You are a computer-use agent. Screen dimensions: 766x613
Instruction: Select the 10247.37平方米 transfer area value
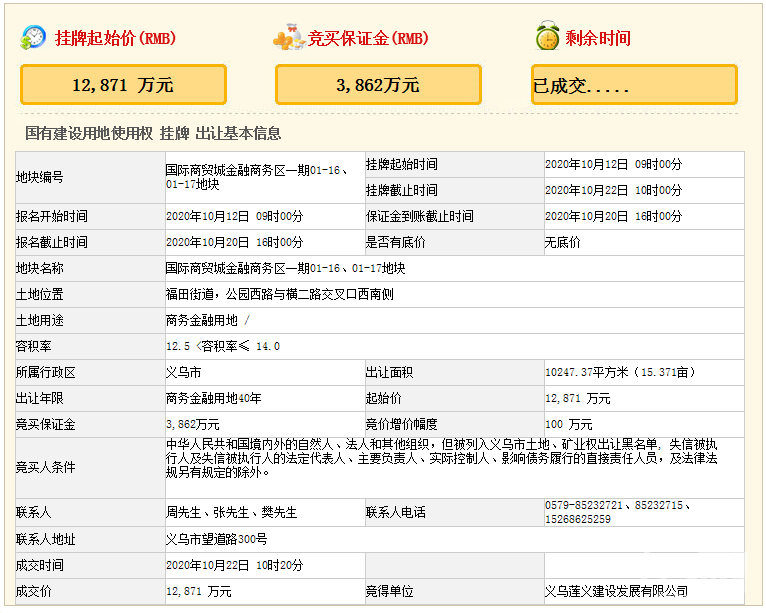coord(617,372)
